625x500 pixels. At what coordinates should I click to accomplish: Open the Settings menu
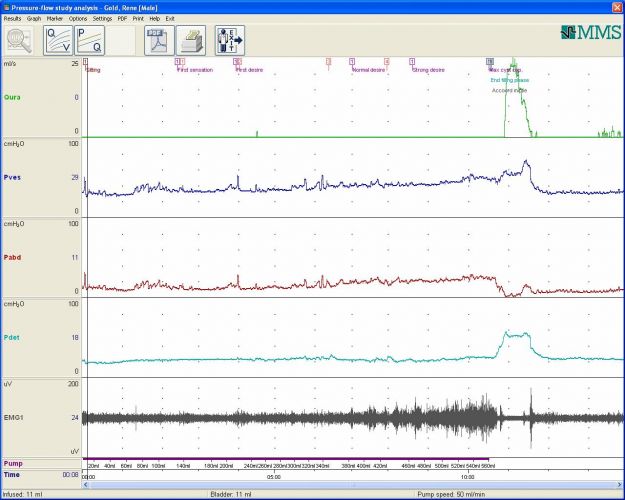102,18
